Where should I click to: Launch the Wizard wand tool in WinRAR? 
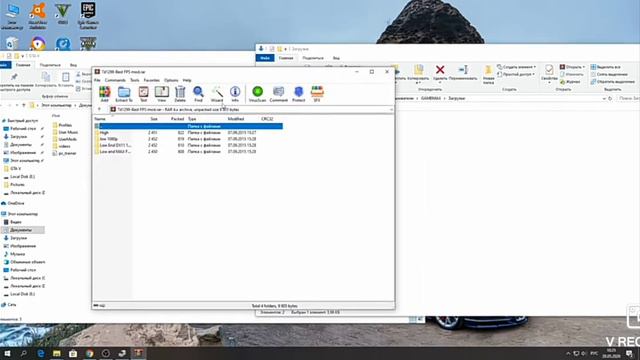217,94
